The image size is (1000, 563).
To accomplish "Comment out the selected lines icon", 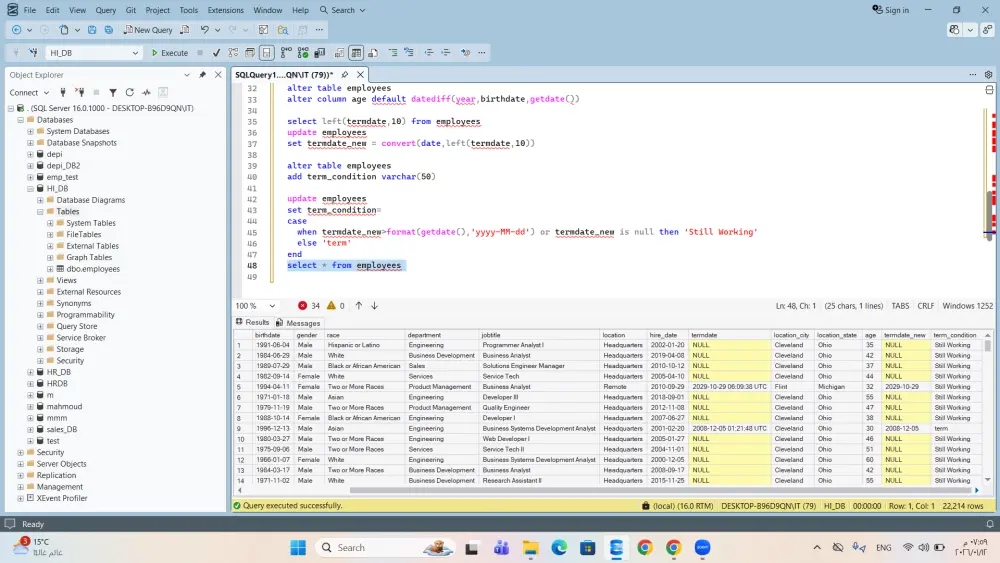I will pos(393,53).
